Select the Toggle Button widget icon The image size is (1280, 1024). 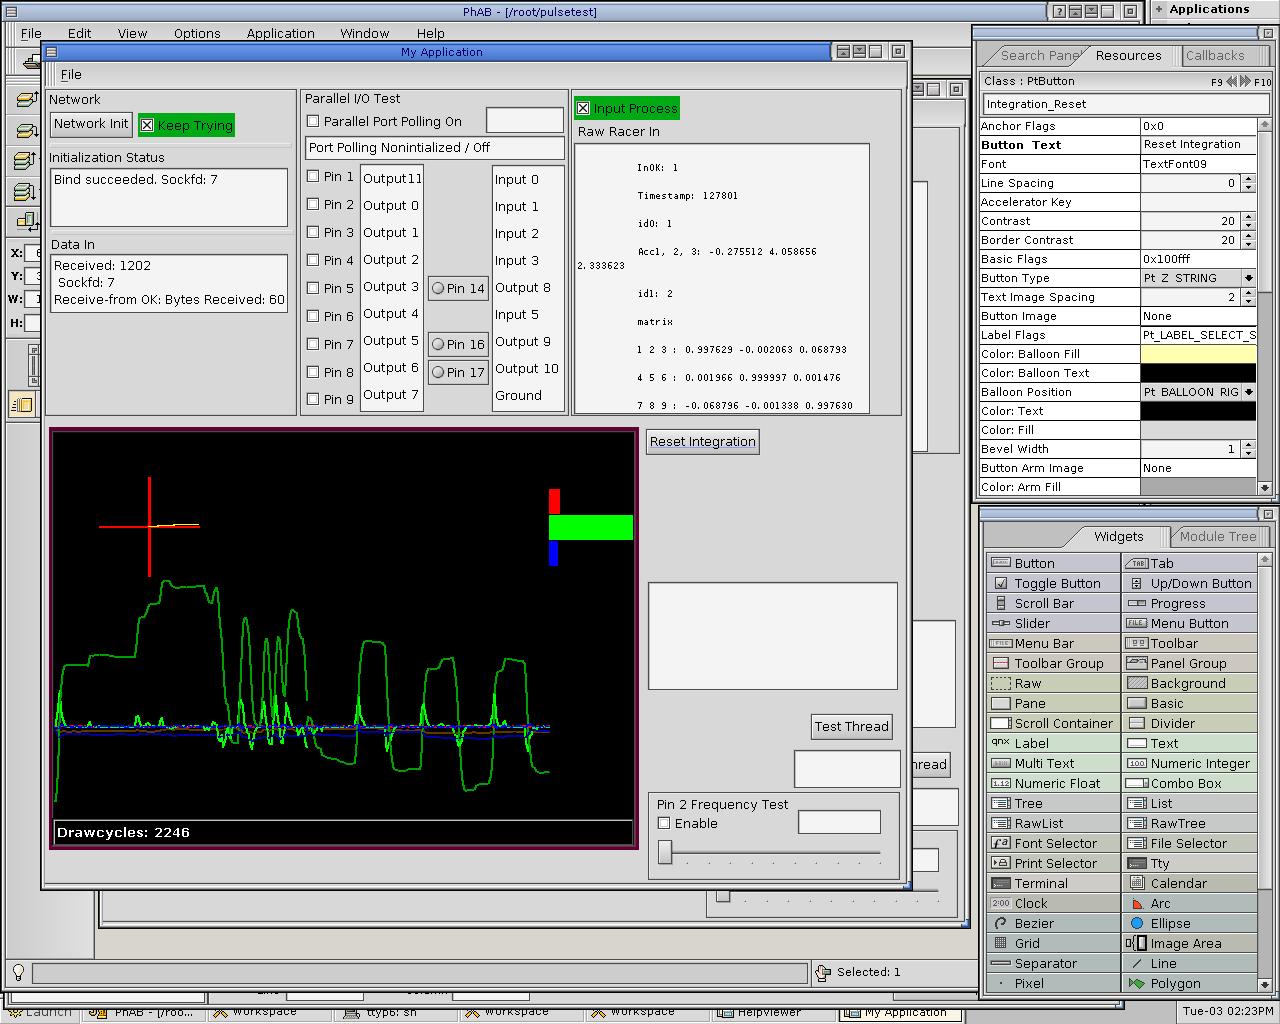[1001, 583]
